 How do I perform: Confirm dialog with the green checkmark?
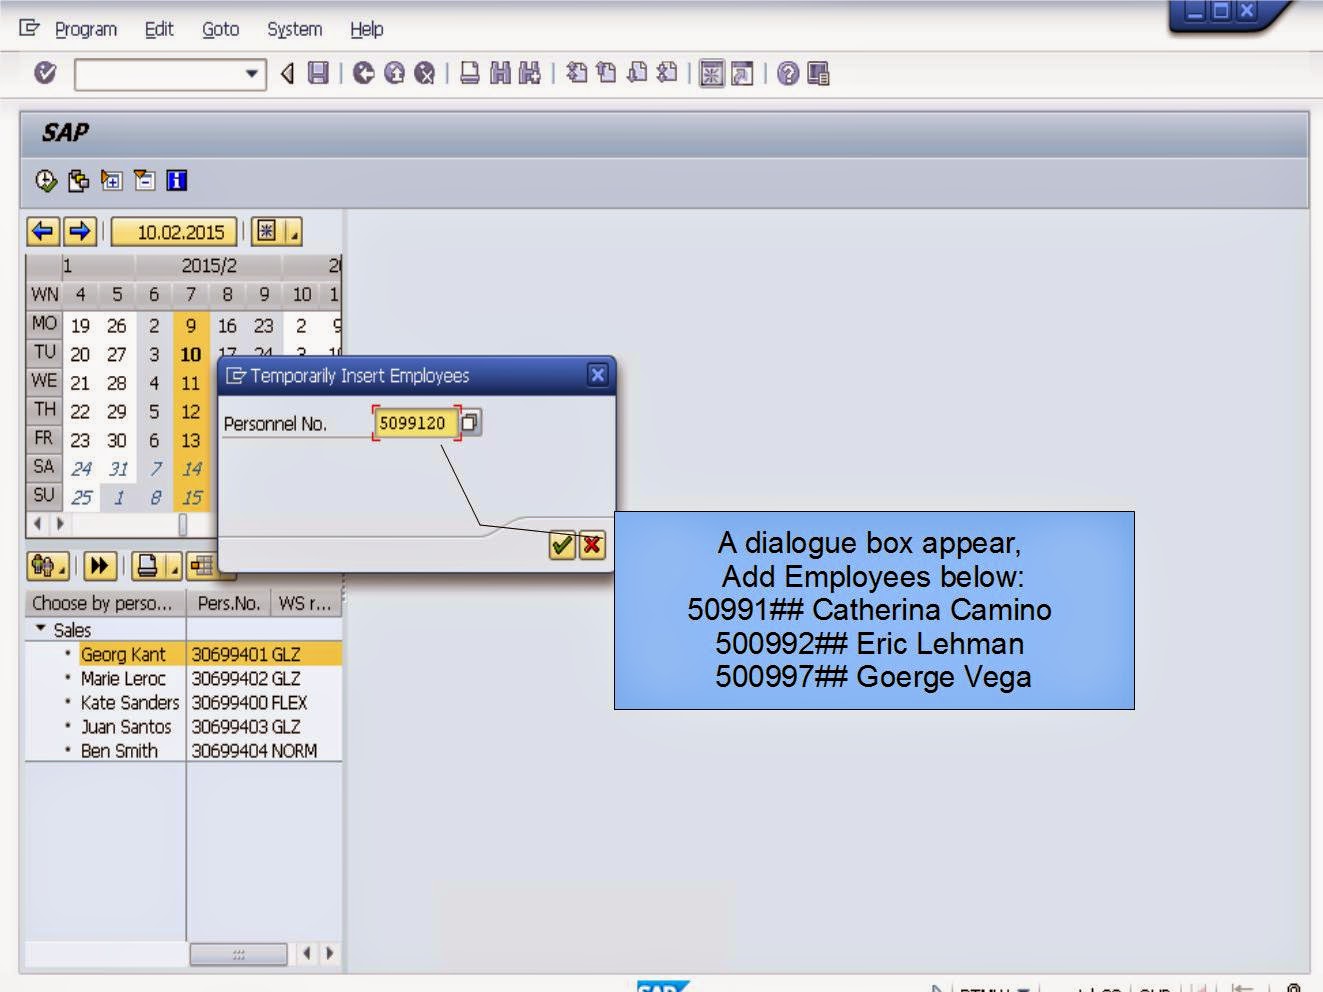[x=560, y=547]
